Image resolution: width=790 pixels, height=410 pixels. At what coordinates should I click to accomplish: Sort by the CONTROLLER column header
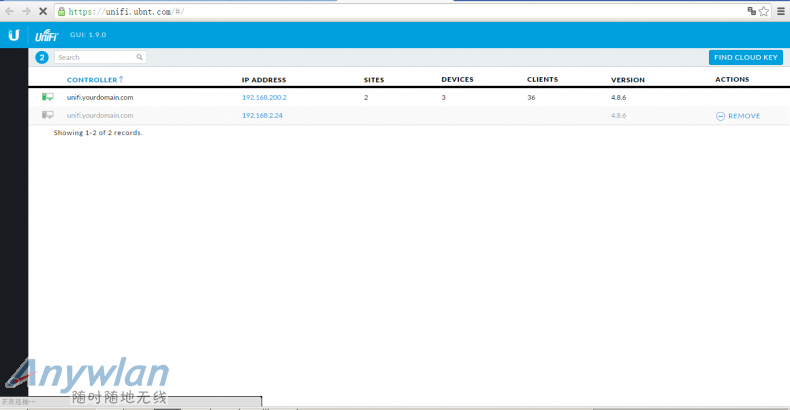[92, 80]
